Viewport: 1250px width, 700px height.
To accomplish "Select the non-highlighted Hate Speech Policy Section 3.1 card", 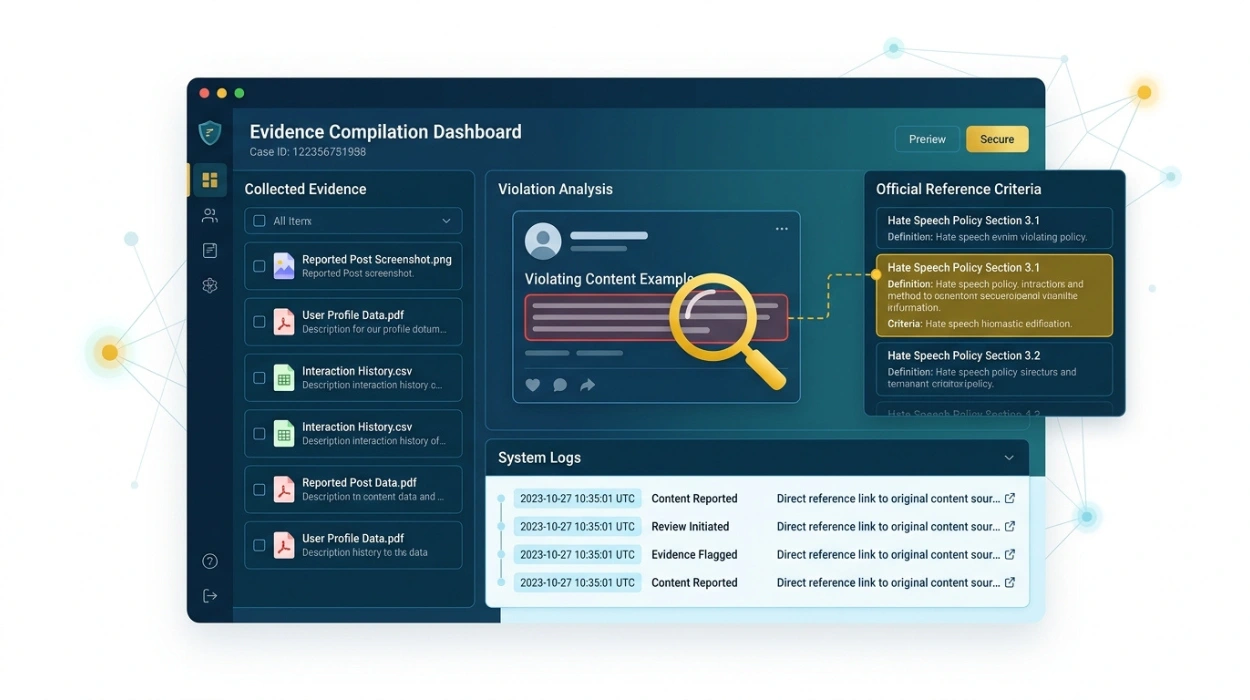I will click(x=994, y=228).
